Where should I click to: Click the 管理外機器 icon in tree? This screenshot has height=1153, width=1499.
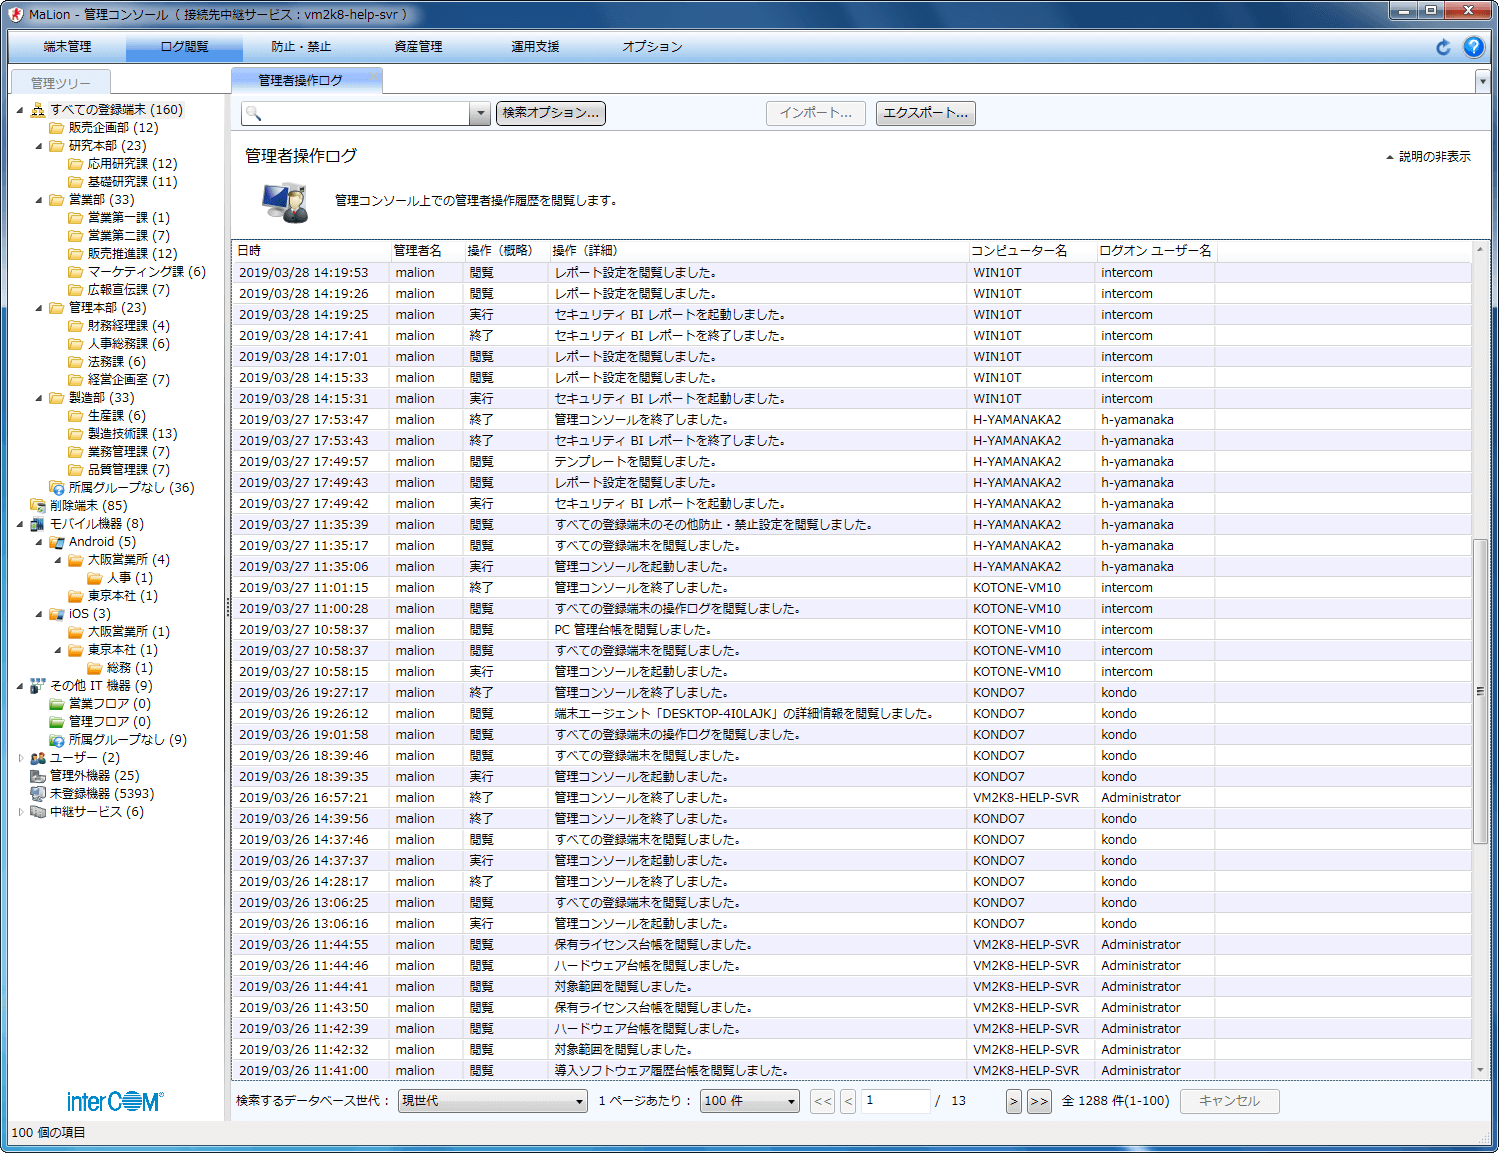[38, 776]
